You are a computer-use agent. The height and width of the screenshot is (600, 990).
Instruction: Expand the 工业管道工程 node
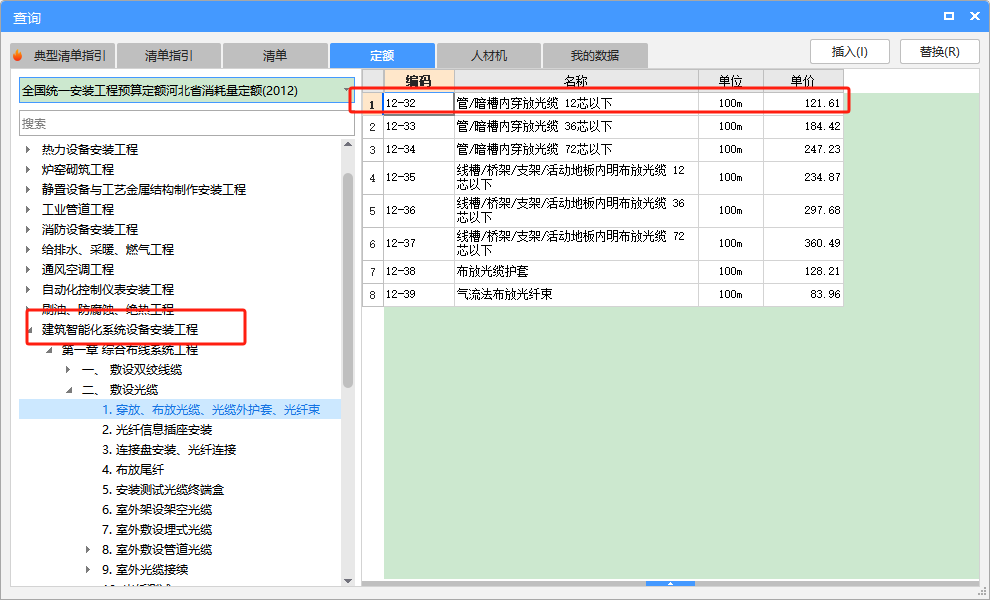point(28,210)
